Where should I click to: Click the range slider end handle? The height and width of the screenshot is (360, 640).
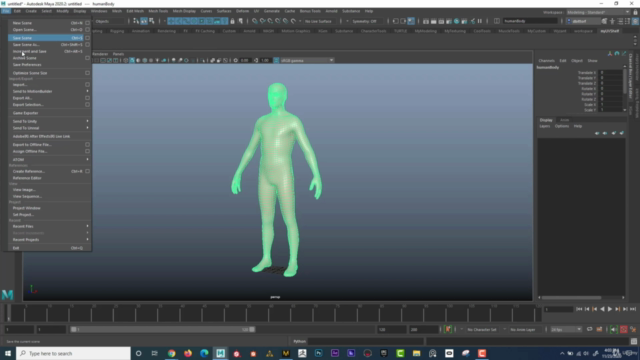252,329
